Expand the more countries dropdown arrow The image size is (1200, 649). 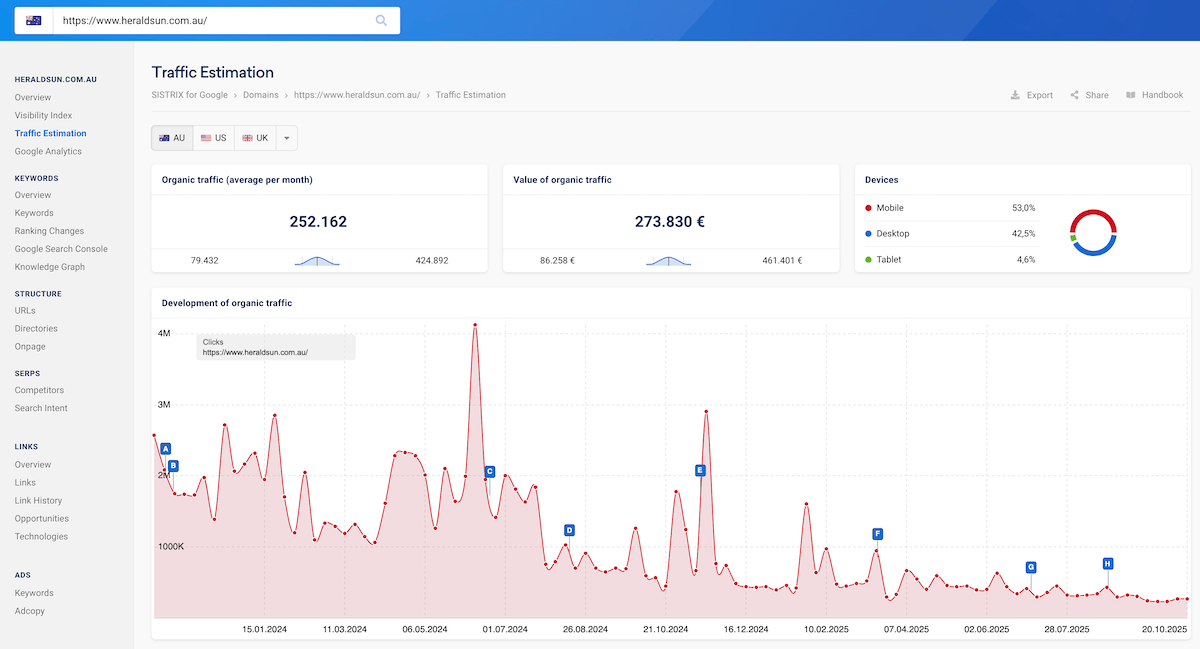(286, 138)
